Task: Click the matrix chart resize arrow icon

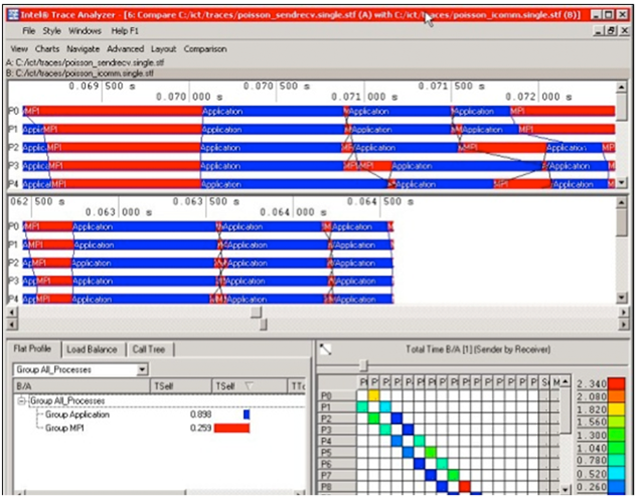Action: 325,349
